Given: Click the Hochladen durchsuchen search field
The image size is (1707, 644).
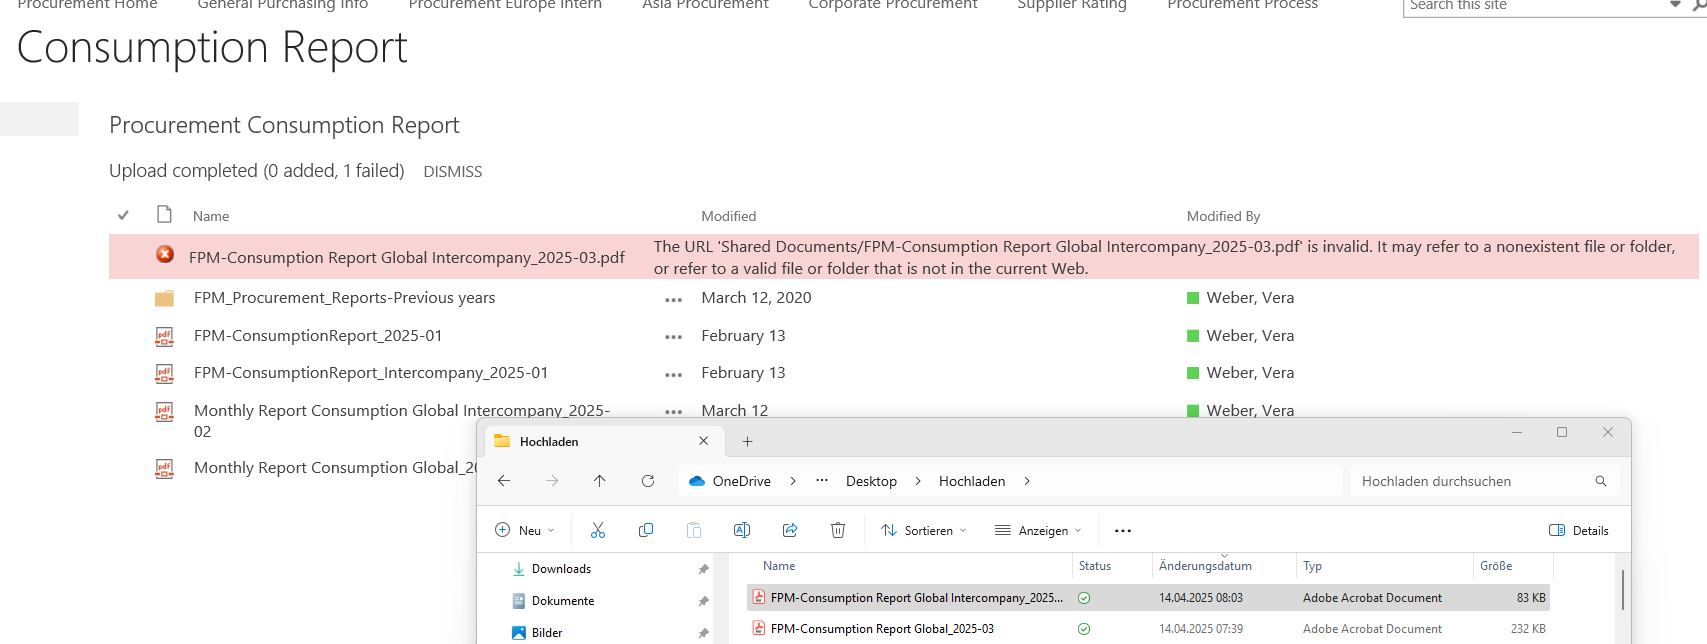Looking at the screenshot, I should pyautogui.click(x=1470, y=481).
